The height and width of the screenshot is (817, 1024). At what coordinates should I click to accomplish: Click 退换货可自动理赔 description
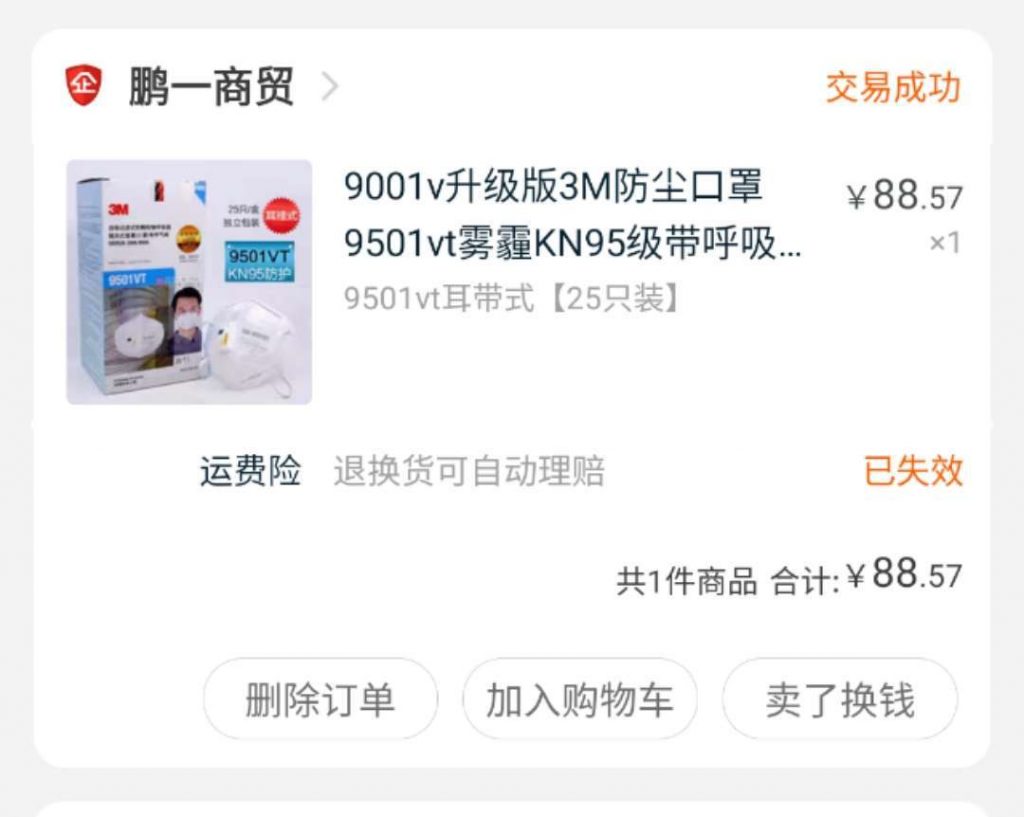(x=469, y=471)
